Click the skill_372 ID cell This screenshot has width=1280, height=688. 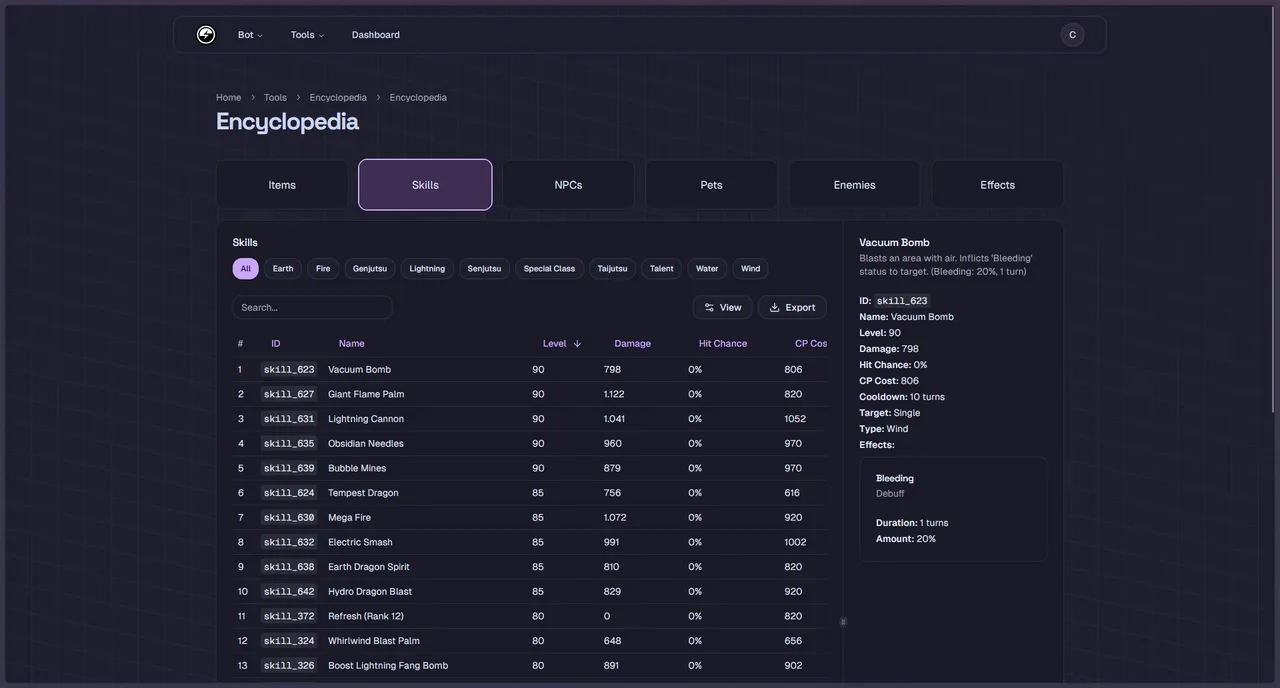click(289, 616)
